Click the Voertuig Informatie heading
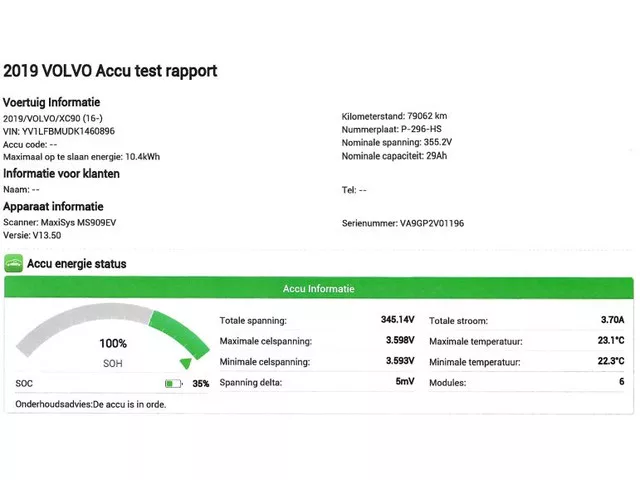640x480 pixels. [51, 102]
